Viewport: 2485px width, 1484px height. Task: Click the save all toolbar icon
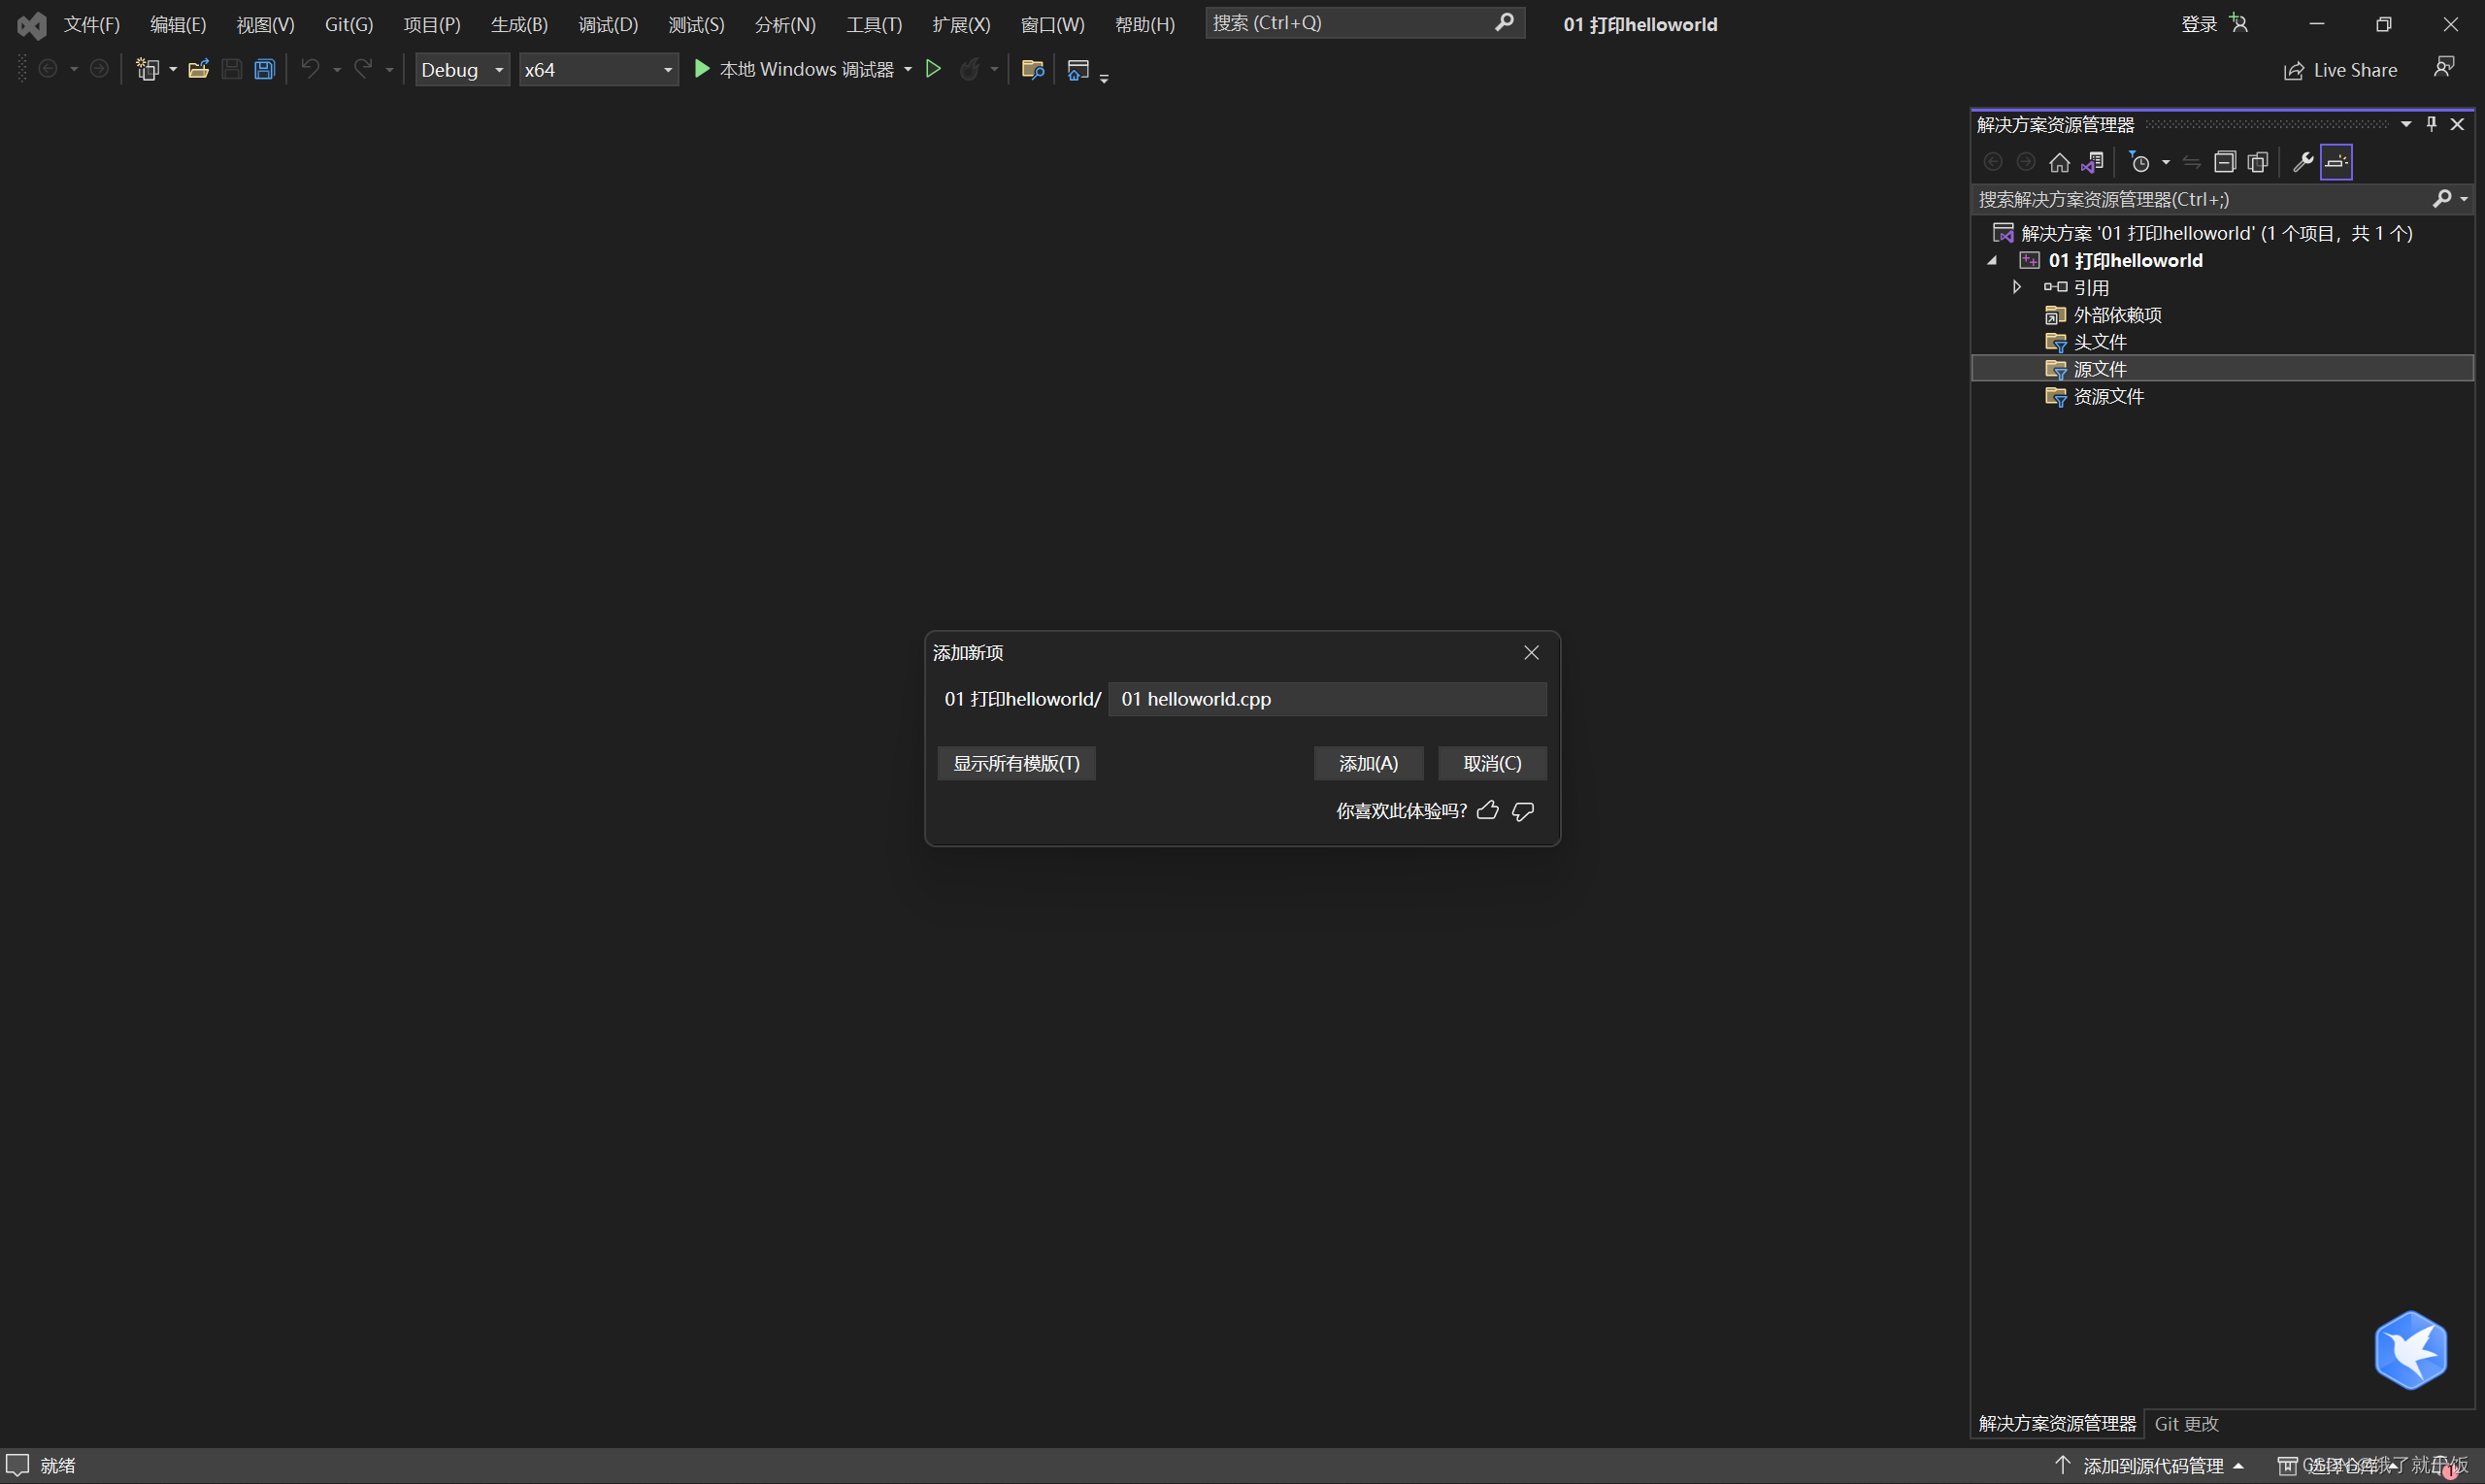(x=264, y=69)
